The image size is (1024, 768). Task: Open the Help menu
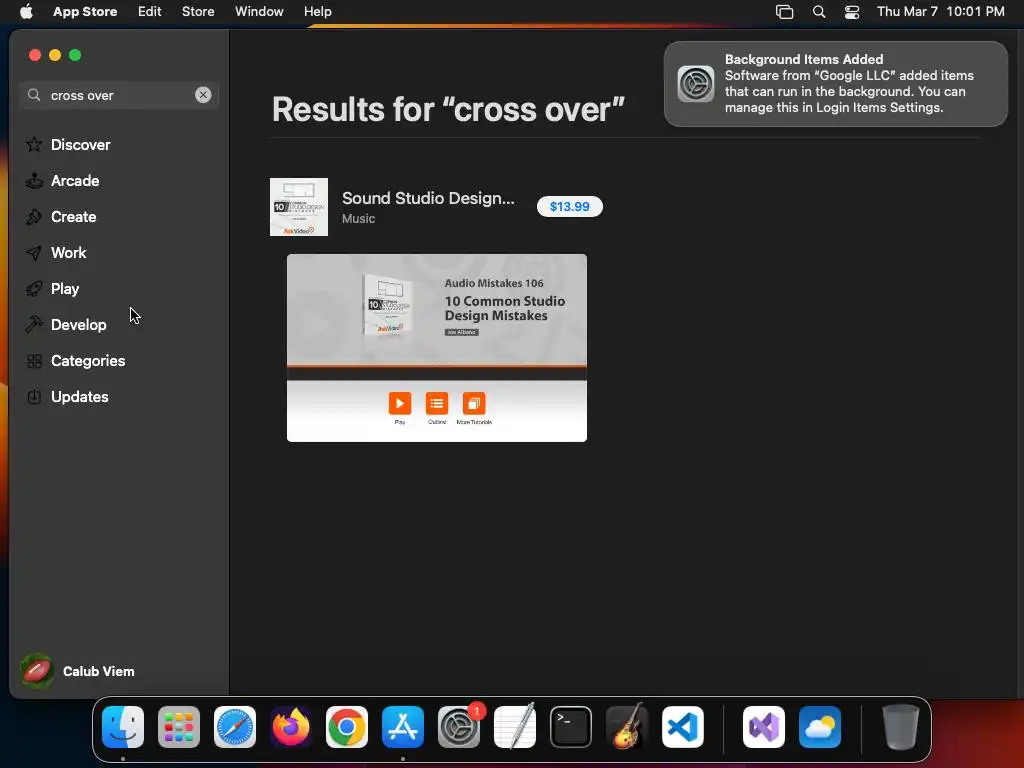(x=317, y=12)
